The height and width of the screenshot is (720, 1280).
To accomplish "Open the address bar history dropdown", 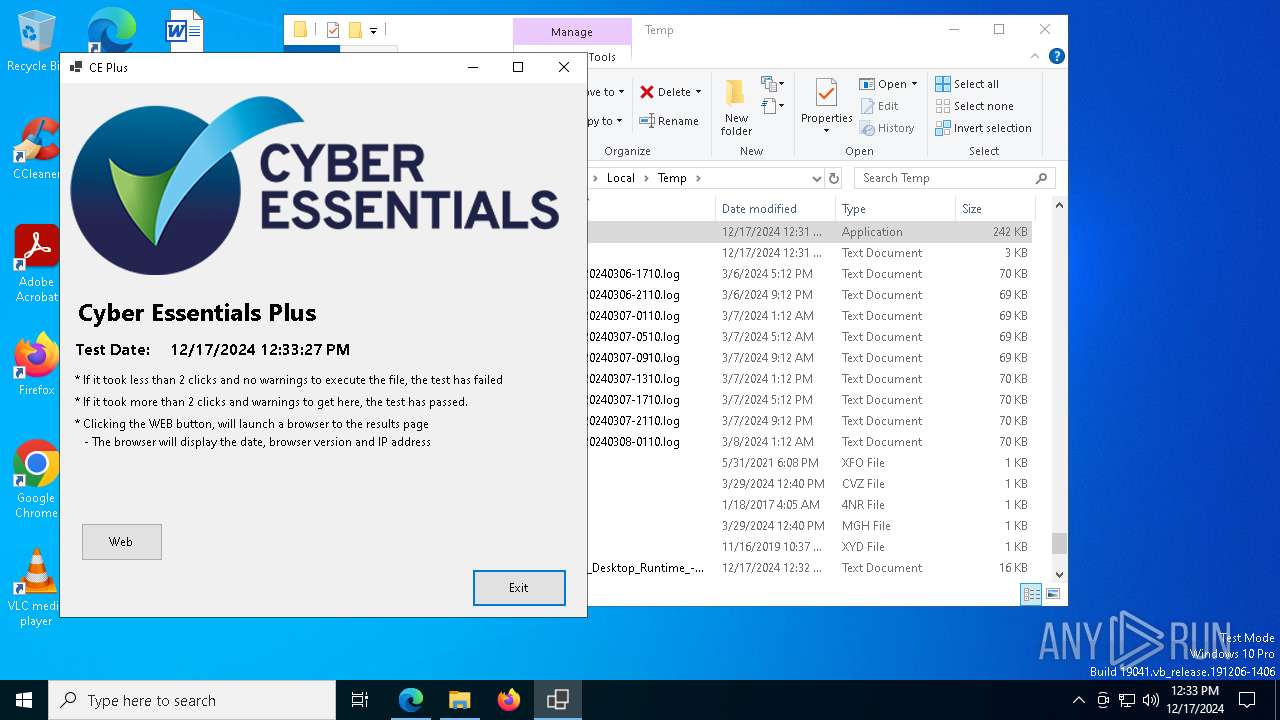I will coord(817,178).
